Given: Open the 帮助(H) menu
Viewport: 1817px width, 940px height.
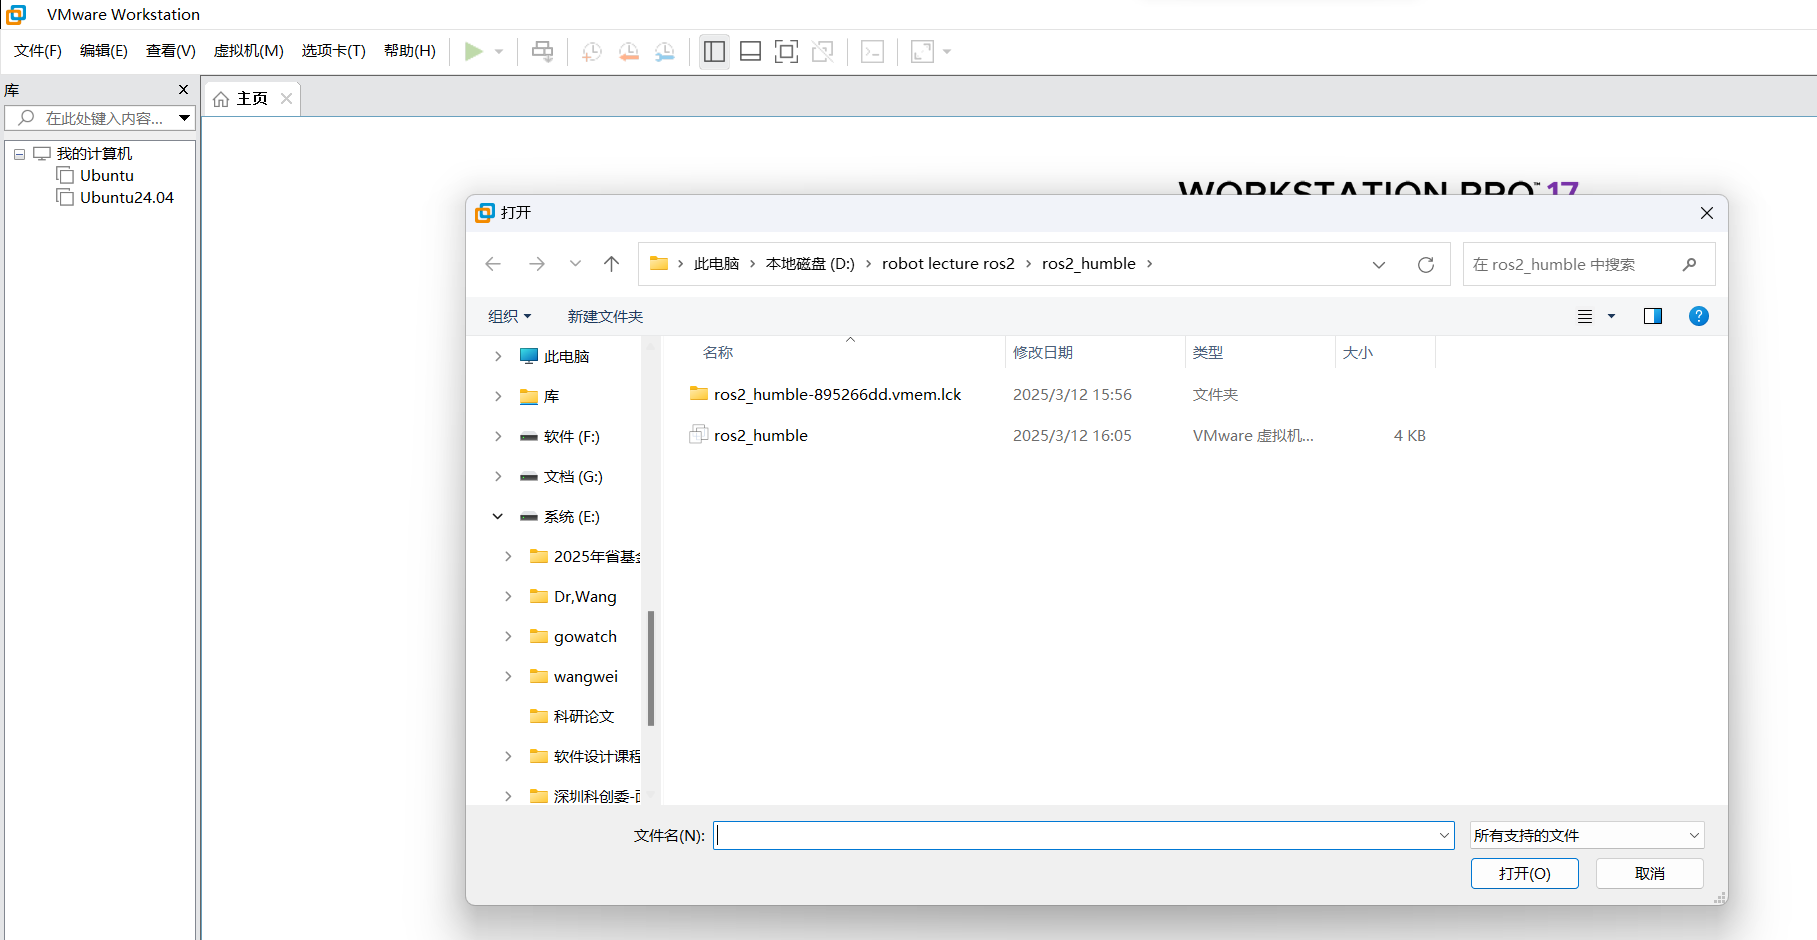Looking at the screenshot, I should (x=410, y=51).
